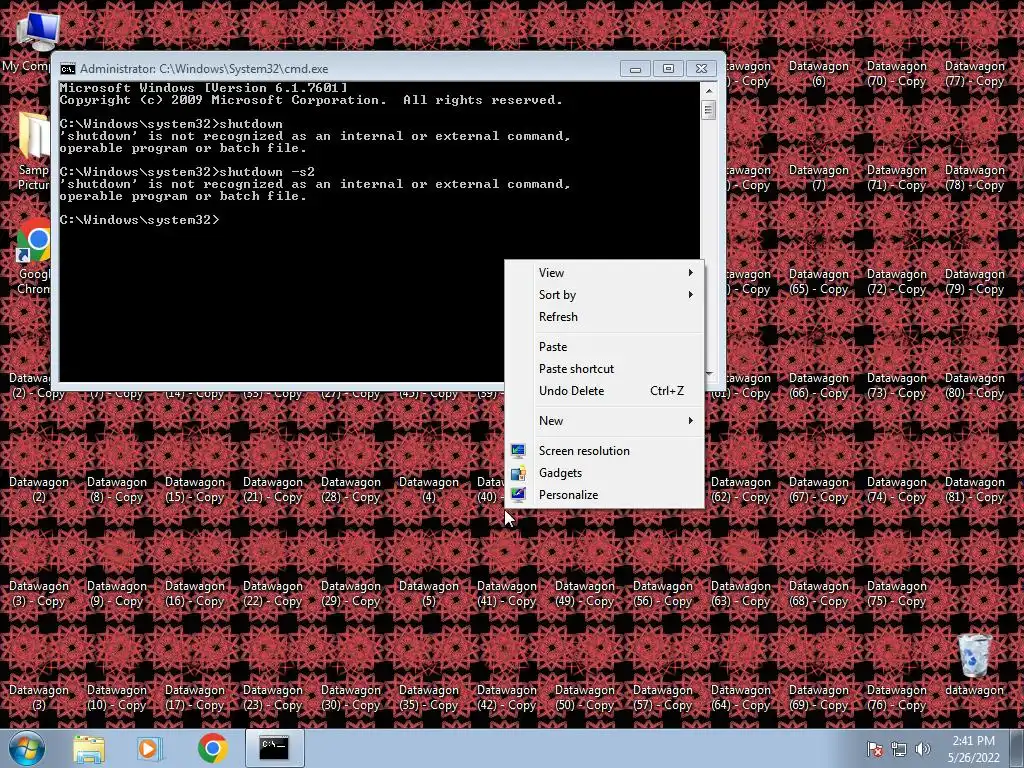Choose Undo Delete in context menu
The image size is (1024, 768).
coord(605,391)
